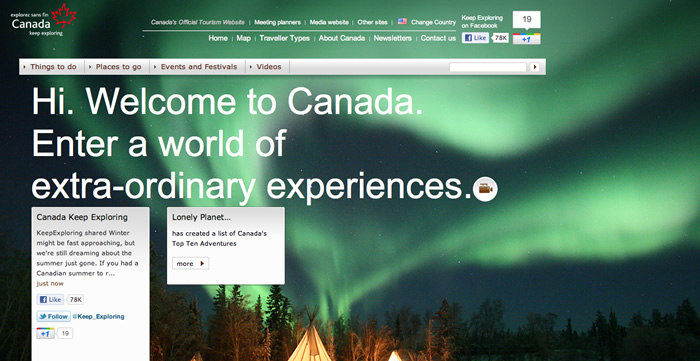The image size is (700, 361).
Task: Click the Google +1 button in header
Action: point(526,39)
